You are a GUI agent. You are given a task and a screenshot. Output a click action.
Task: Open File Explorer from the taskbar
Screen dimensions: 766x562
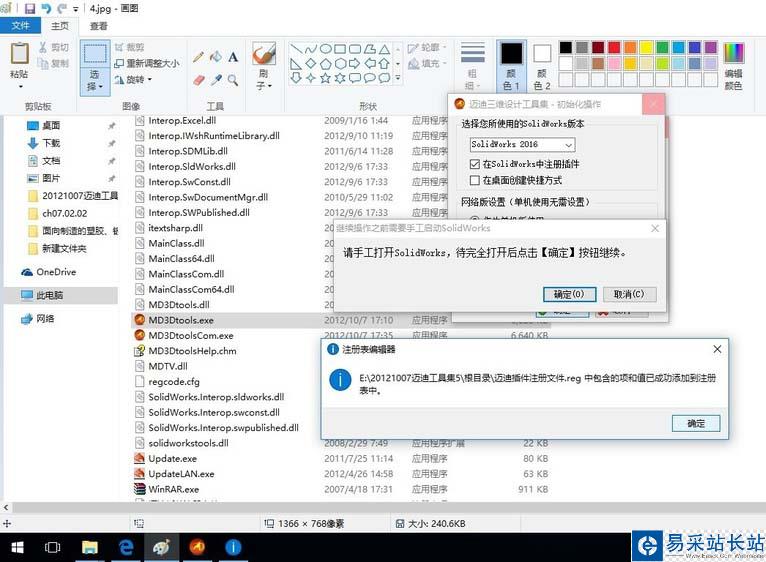point(90,547)
